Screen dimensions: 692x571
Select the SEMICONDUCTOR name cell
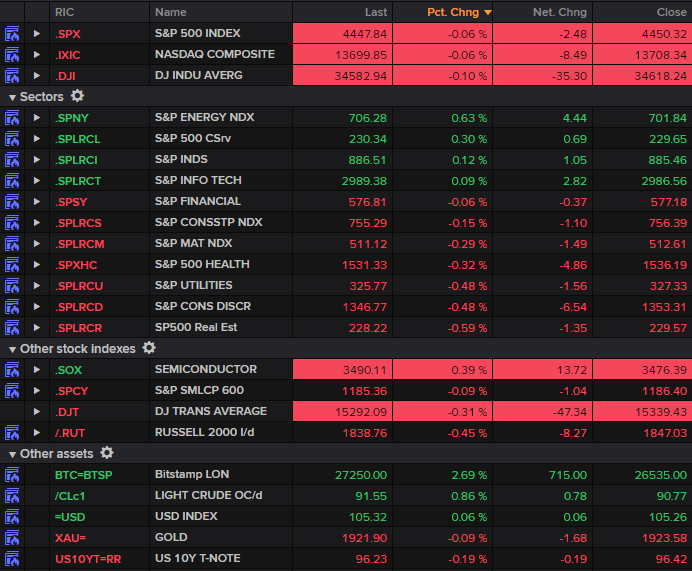click(221, 370)
